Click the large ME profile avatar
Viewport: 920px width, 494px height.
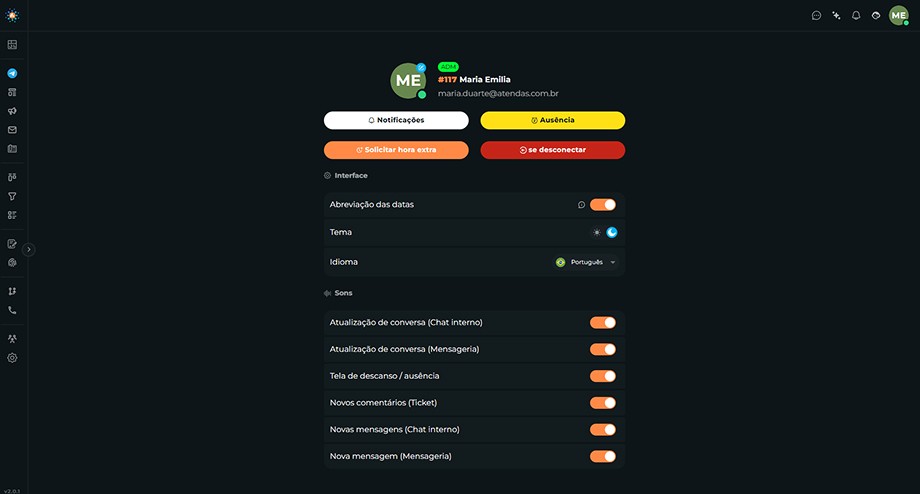pyautogui.click(x=408, y=81)
